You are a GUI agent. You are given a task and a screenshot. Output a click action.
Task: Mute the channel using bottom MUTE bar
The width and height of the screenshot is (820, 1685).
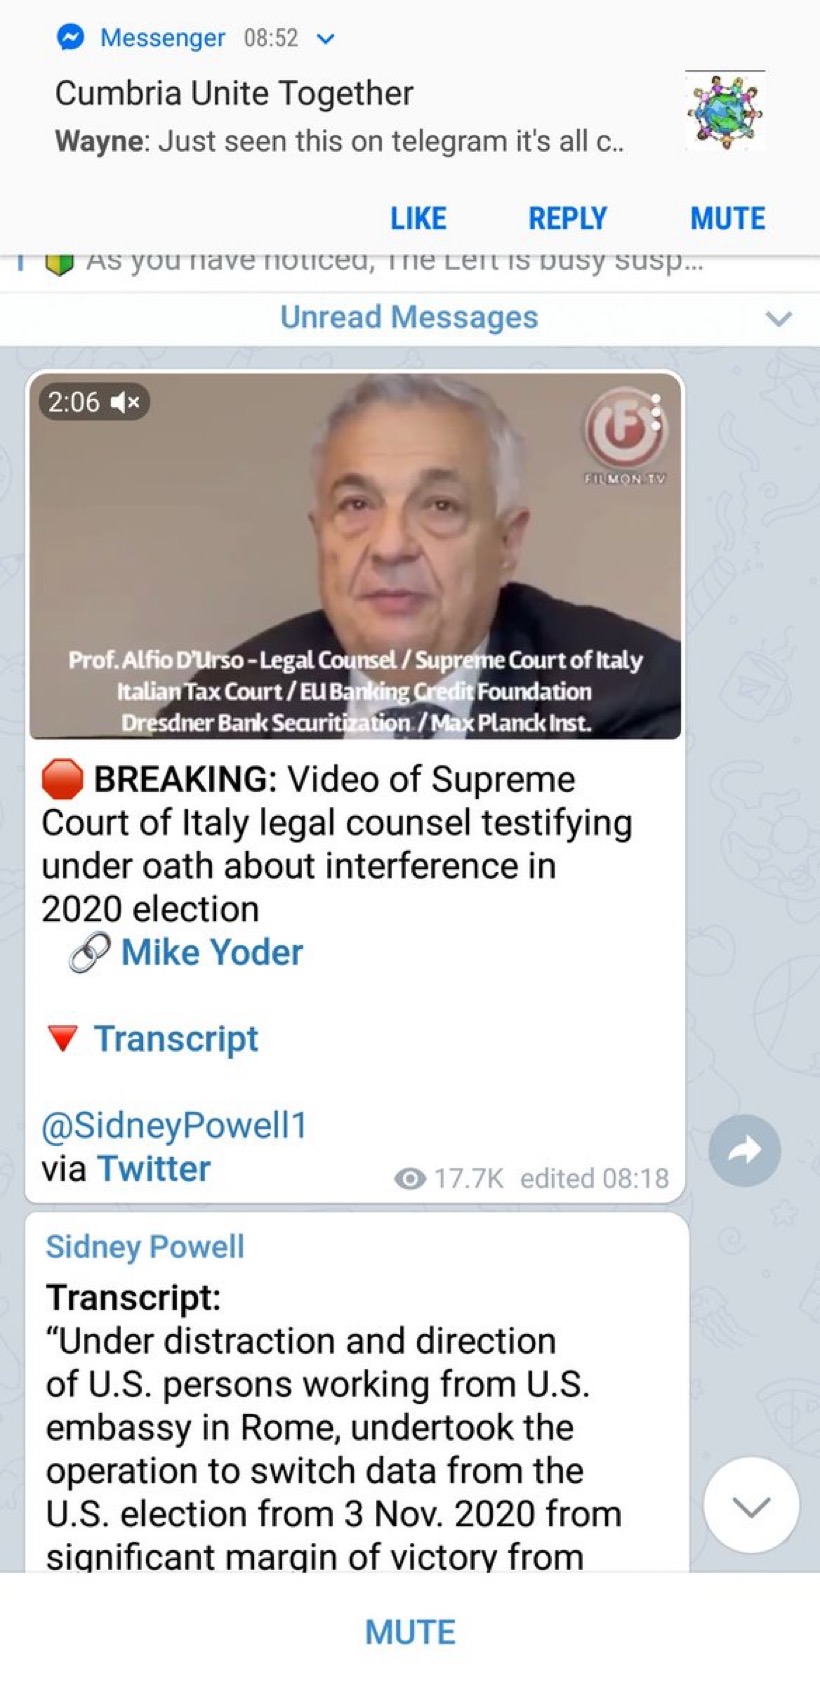[x=410, y=1632]
